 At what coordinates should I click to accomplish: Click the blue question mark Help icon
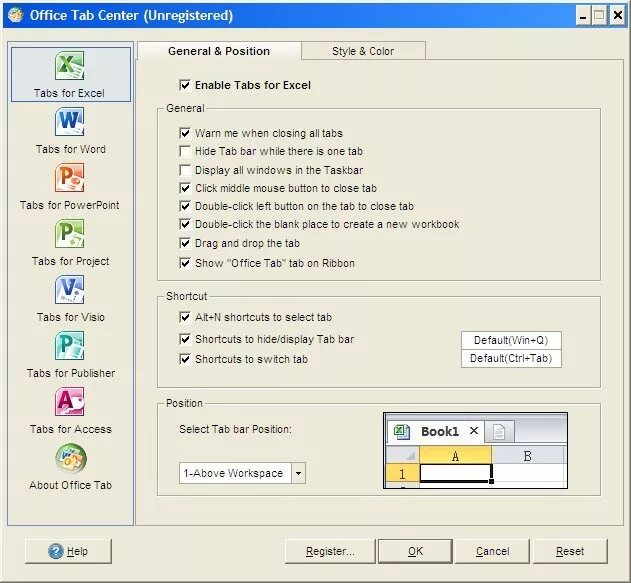pyautogui.click(x=56, y=551)
